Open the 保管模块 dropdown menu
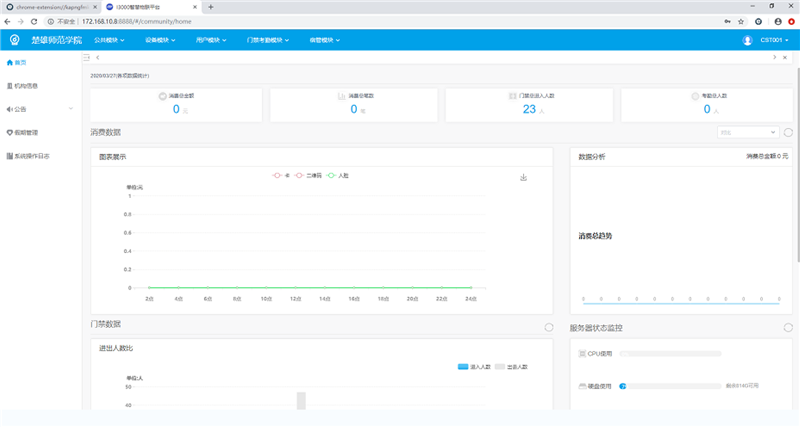The image size is (800, 427). click(x=324, y=40)
